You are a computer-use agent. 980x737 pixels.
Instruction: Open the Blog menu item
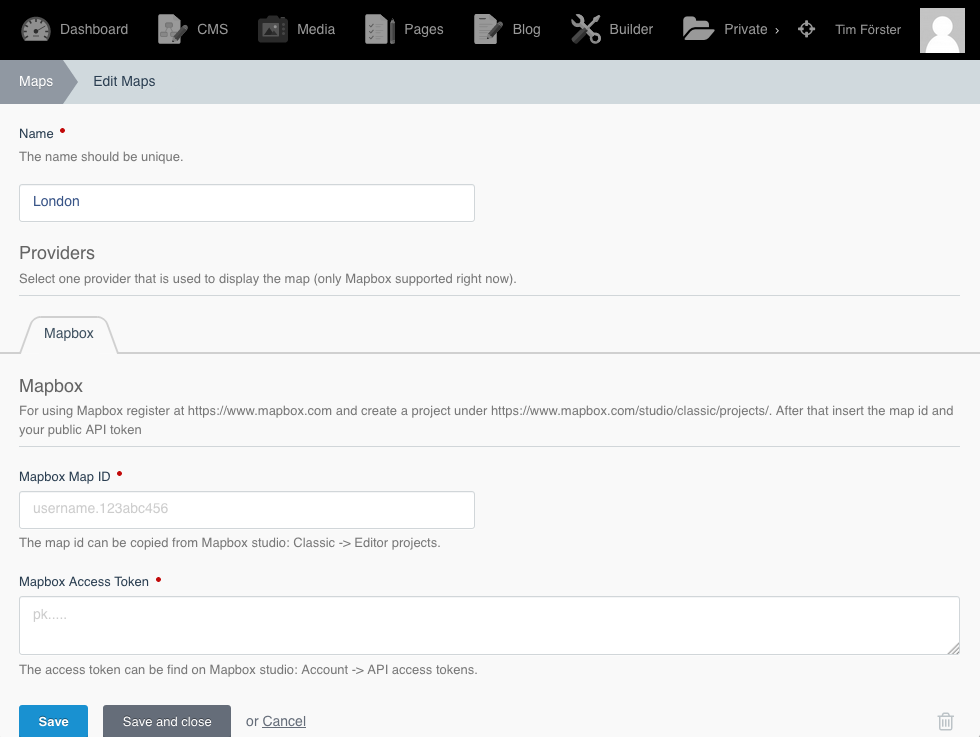tap(526, 29)
